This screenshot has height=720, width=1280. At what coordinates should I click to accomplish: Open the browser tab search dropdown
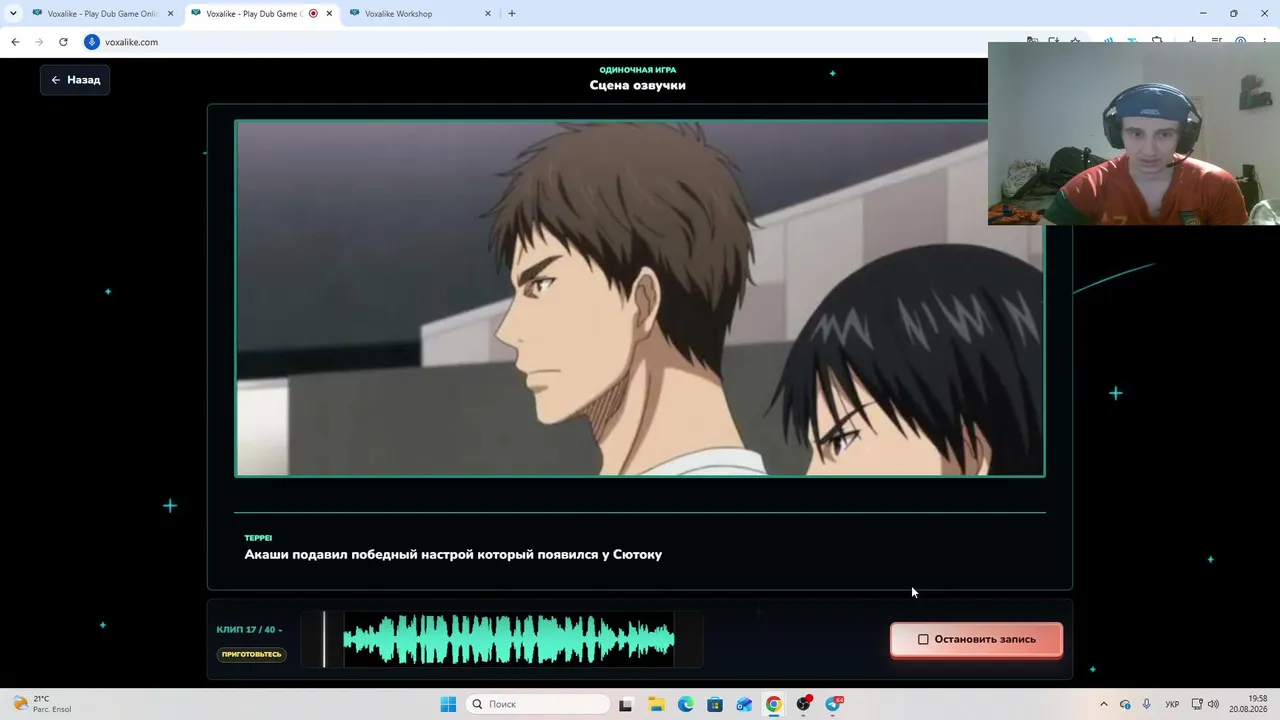pos(13,14)
